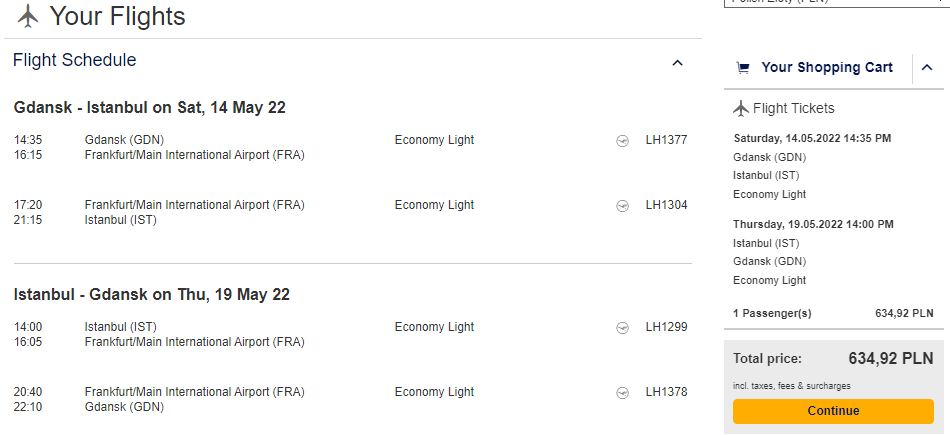Click flight number LH1299
The height and width of the screenshot is (435, 950).
(x=666, y=327)
